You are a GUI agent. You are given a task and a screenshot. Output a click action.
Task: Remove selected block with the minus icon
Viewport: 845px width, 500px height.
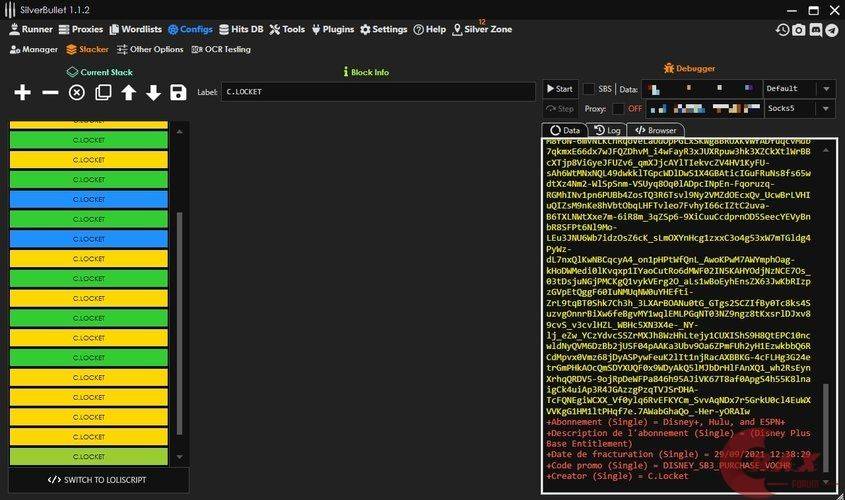50,93
